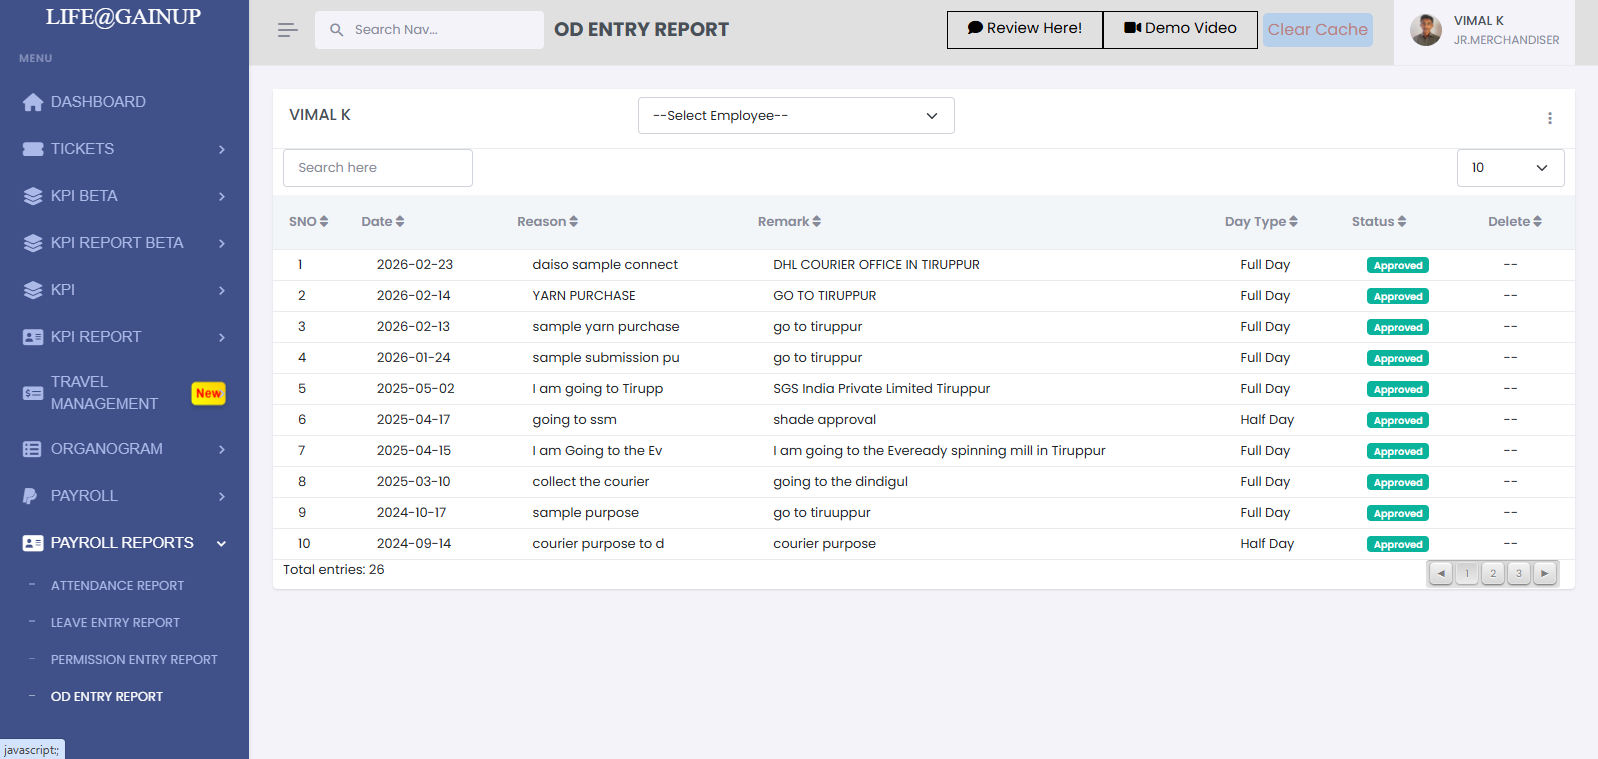Screen dimensions: 1598x759
Task: Open the Leave Entry Report page
Action: (x=115, y=623)
